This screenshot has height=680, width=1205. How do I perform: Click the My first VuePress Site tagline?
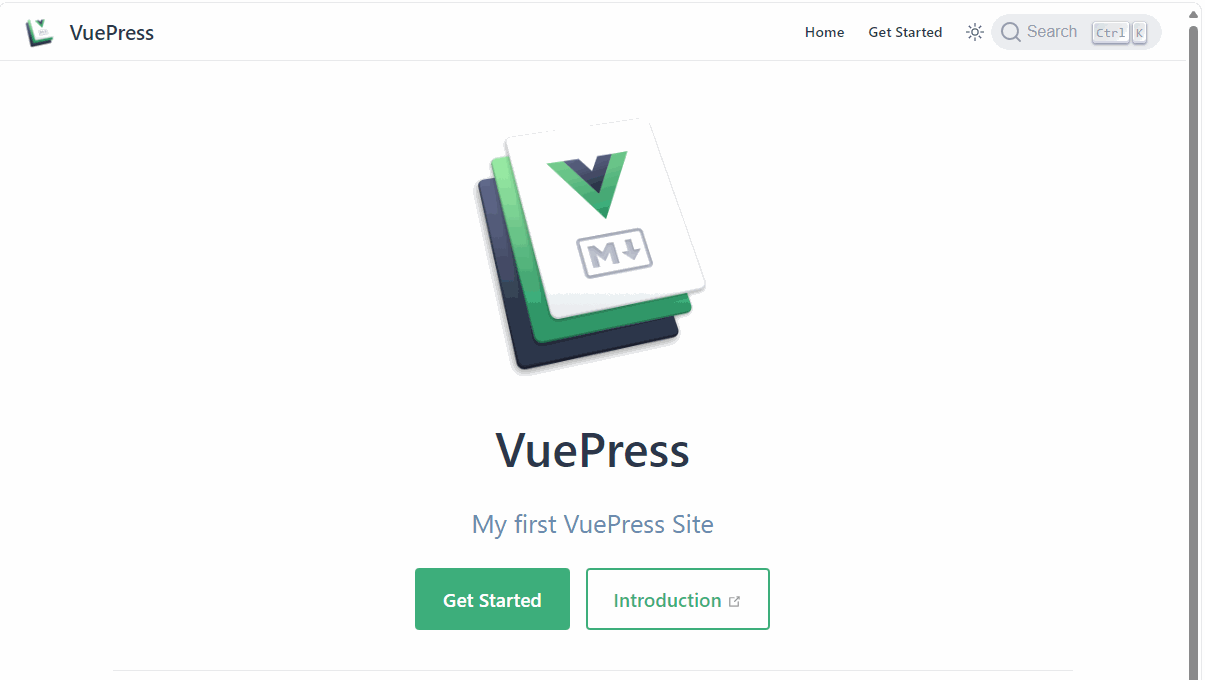click(593, 524)
